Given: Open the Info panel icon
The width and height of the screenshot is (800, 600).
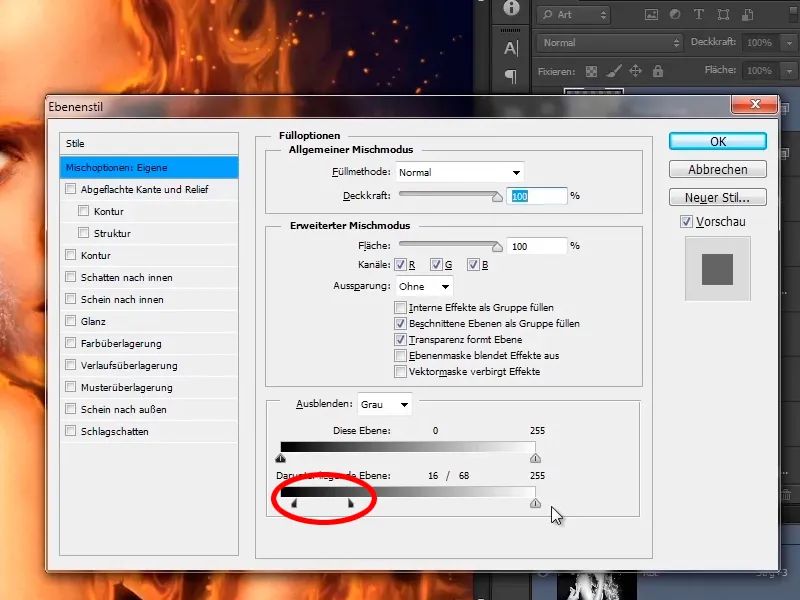Looking at the screenshot, I should (511, 8).
